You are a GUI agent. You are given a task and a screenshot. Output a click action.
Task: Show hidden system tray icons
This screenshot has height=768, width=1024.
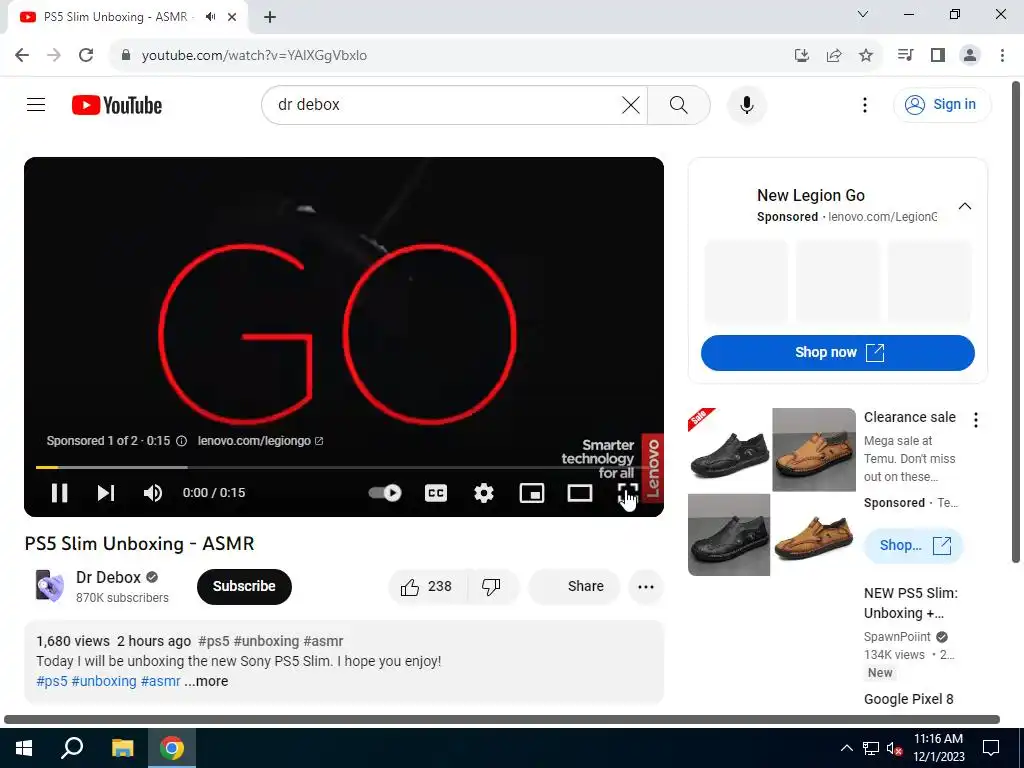tap(846, 748)
